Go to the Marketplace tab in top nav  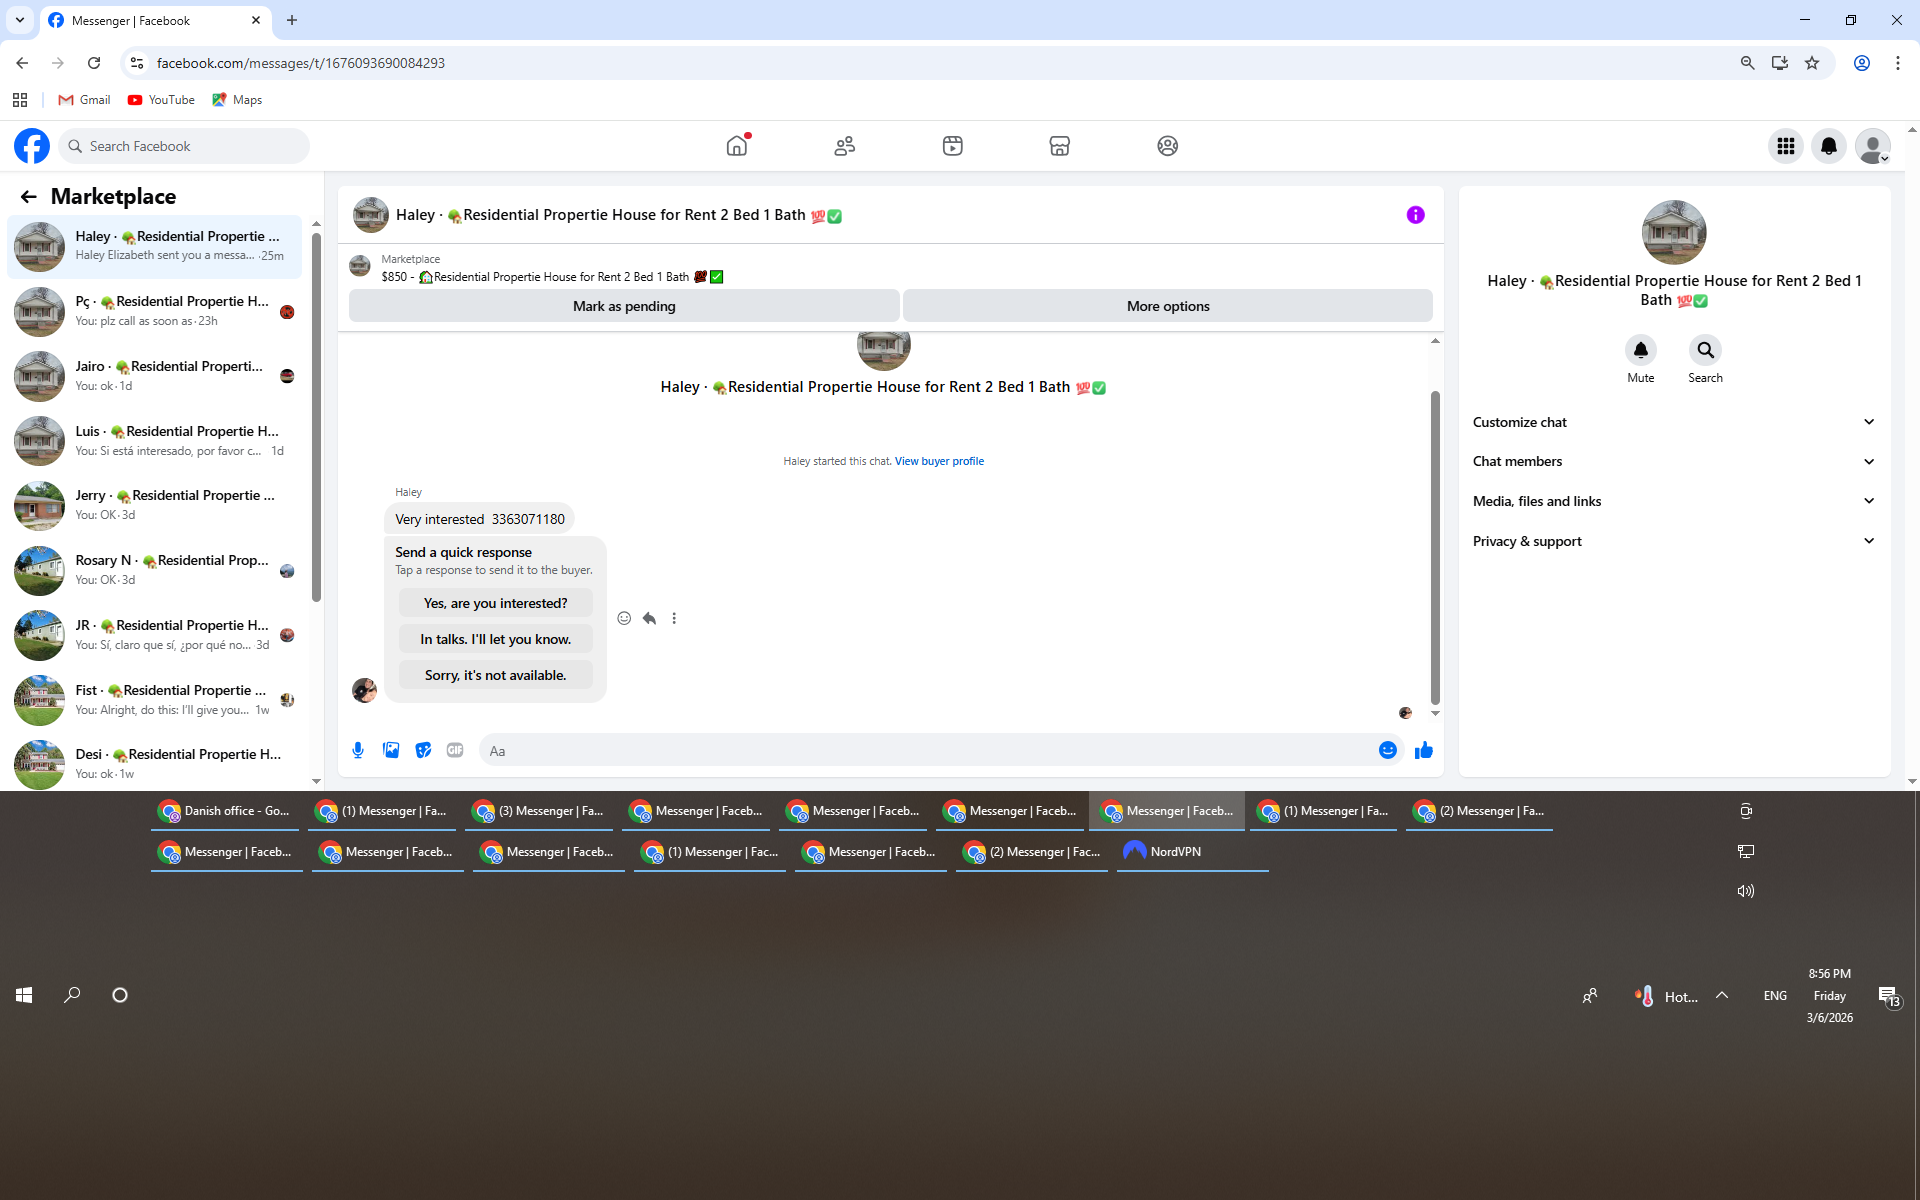(1059, 146)
